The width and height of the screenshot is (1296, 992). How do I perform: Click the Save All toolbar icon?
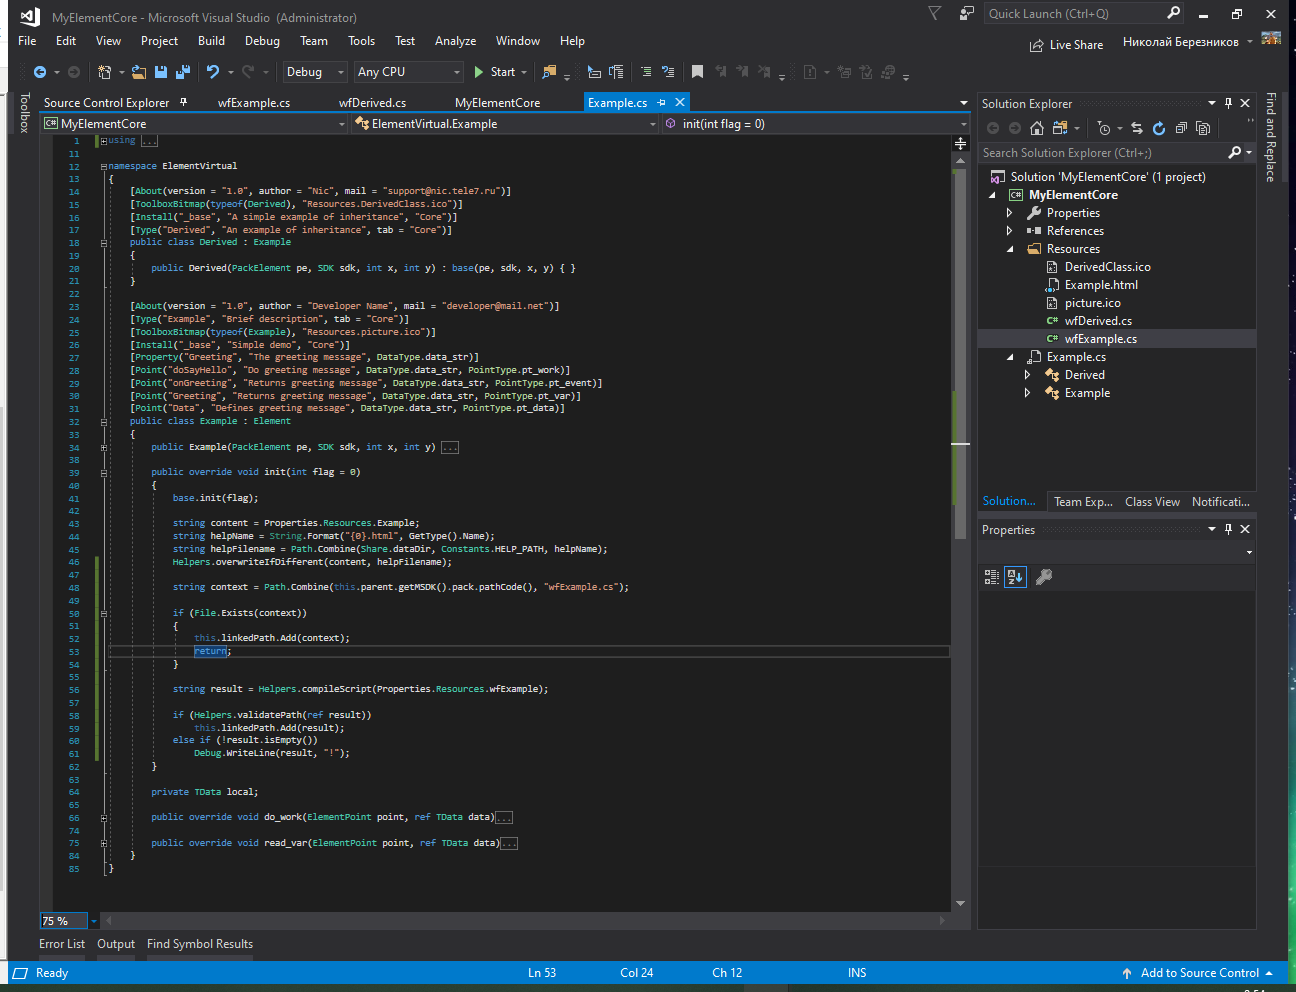coord(182,72)
